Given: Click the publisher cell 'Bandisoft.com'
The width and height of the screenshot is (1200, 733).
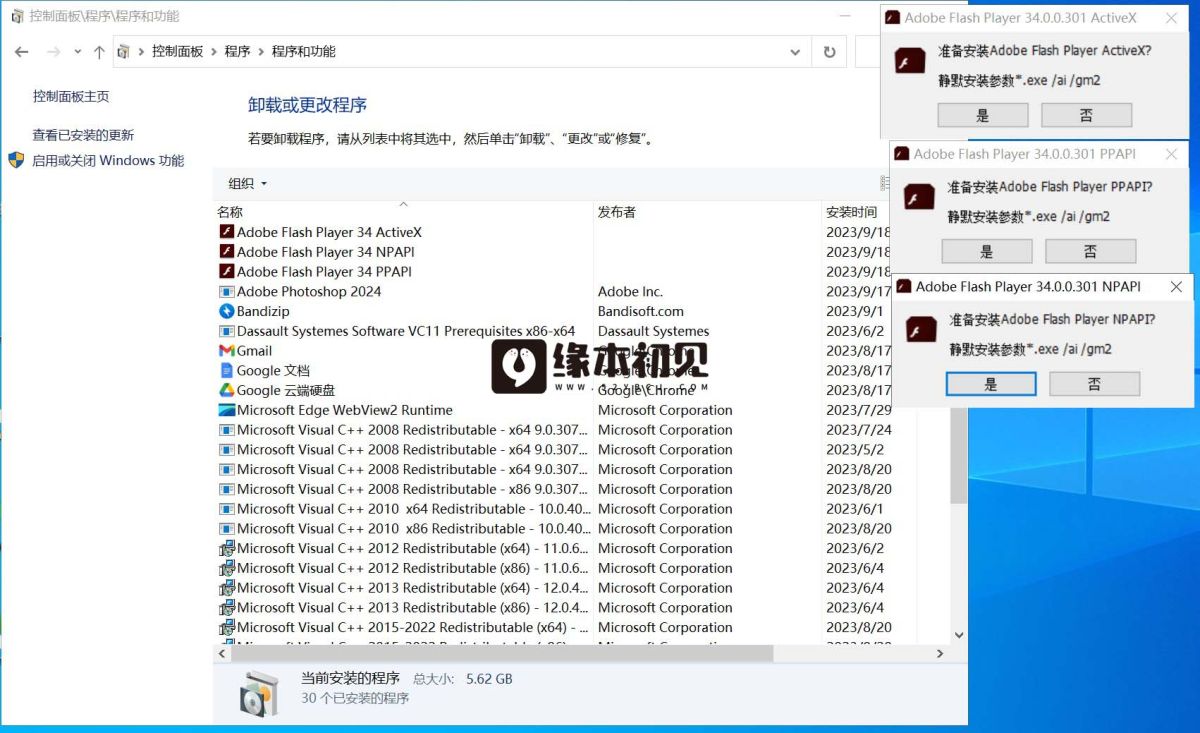Looking at the screenshot, I should coord(641,311).
